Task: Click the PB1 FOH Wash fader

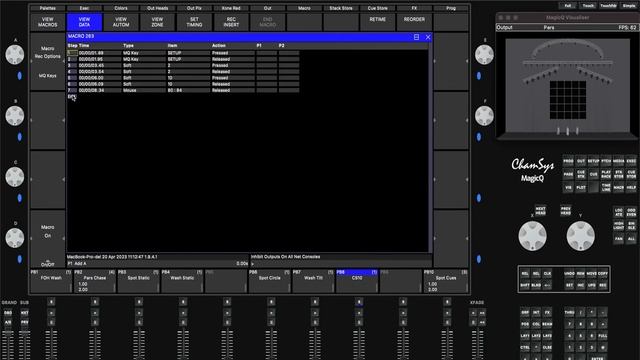Action: [x=51, y=345]
